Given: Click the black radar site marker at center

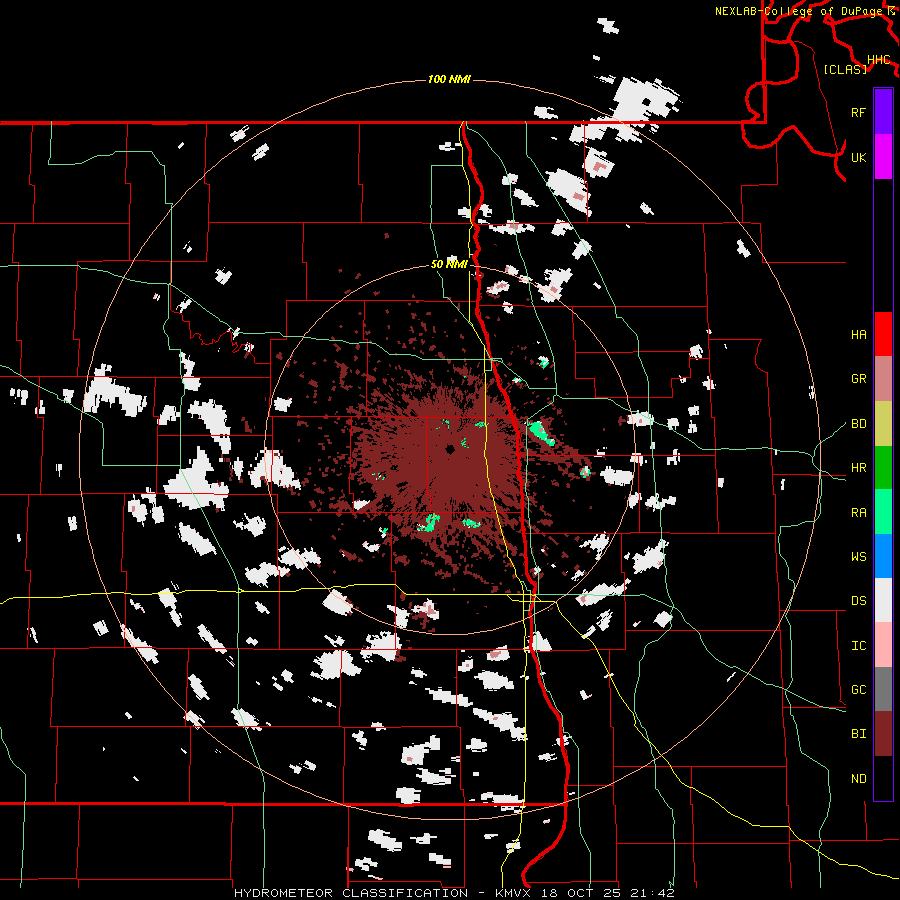Looking at the screenshot, I should pos(451,449).
